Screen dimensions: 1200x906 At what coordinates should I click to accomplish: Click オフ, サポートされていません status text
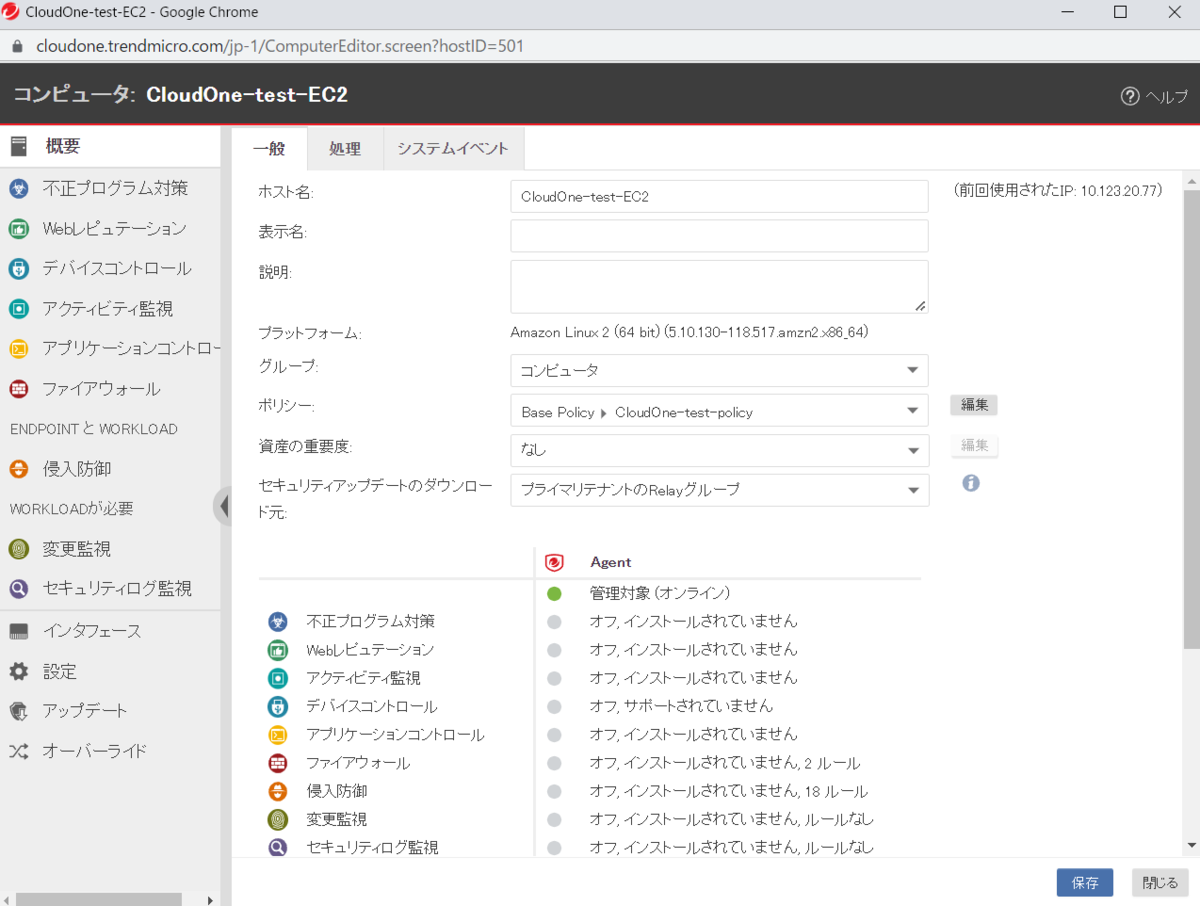coord(681,706)
